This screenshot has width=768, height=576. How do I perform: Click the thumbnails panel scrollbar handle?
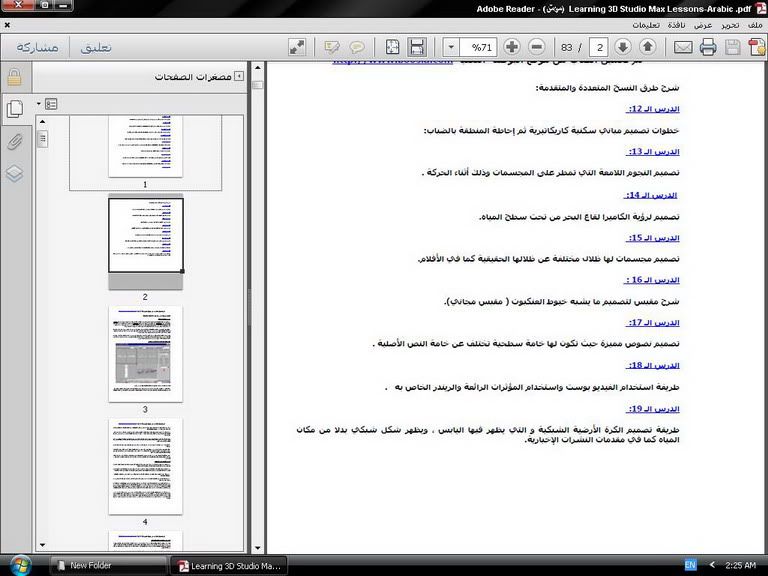point(43,139)
